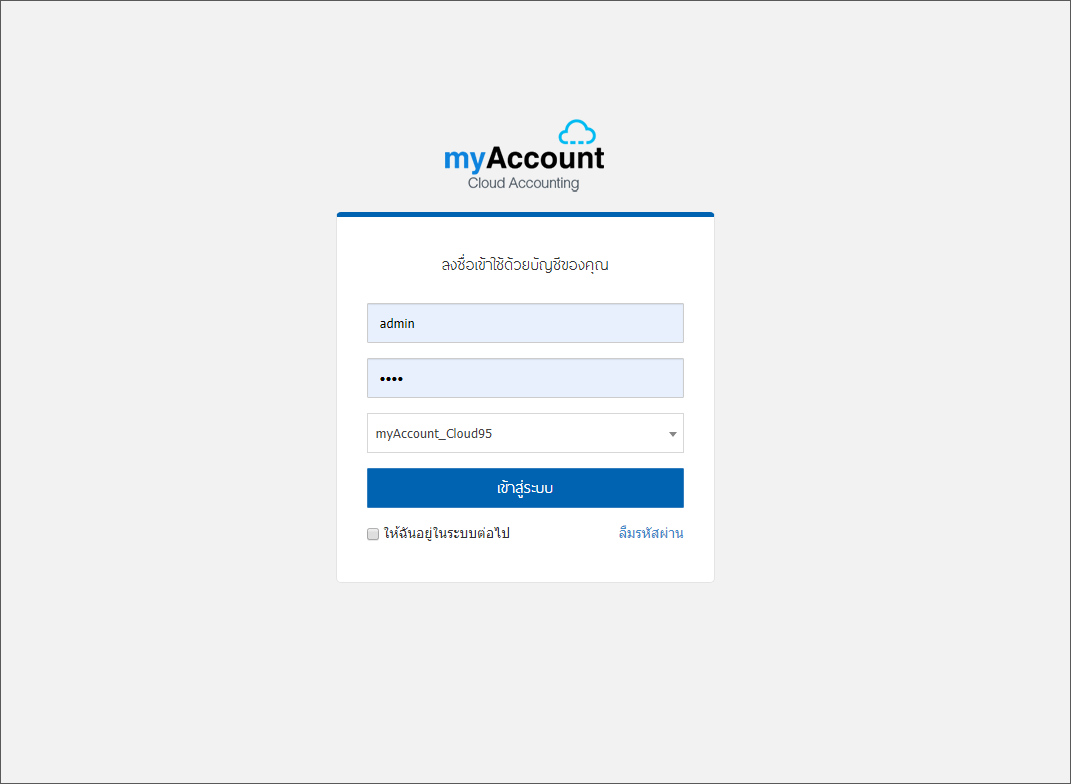Click the ให้ฉันอยู่ในระบบต่อไป label text
Screen dimensions: 1071x784
(x=447, y=533)
